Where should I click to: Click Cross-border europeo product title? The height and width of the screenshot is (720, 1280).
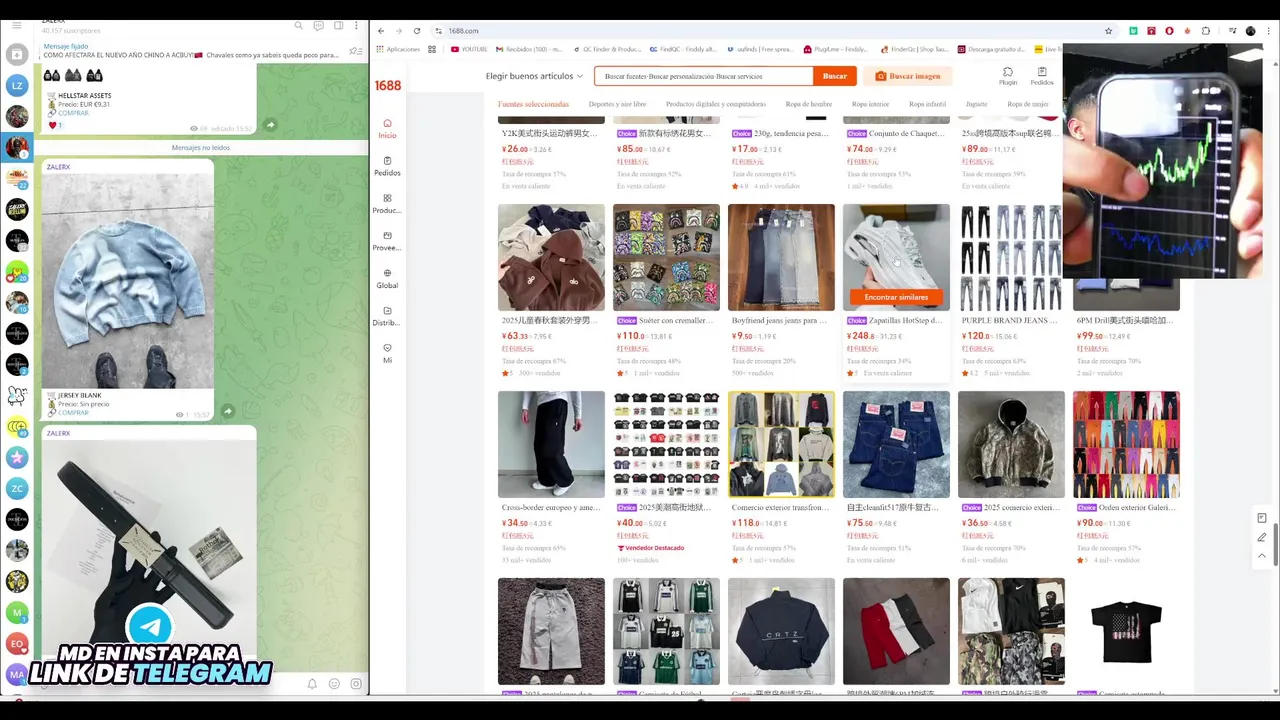pos(551,508)
